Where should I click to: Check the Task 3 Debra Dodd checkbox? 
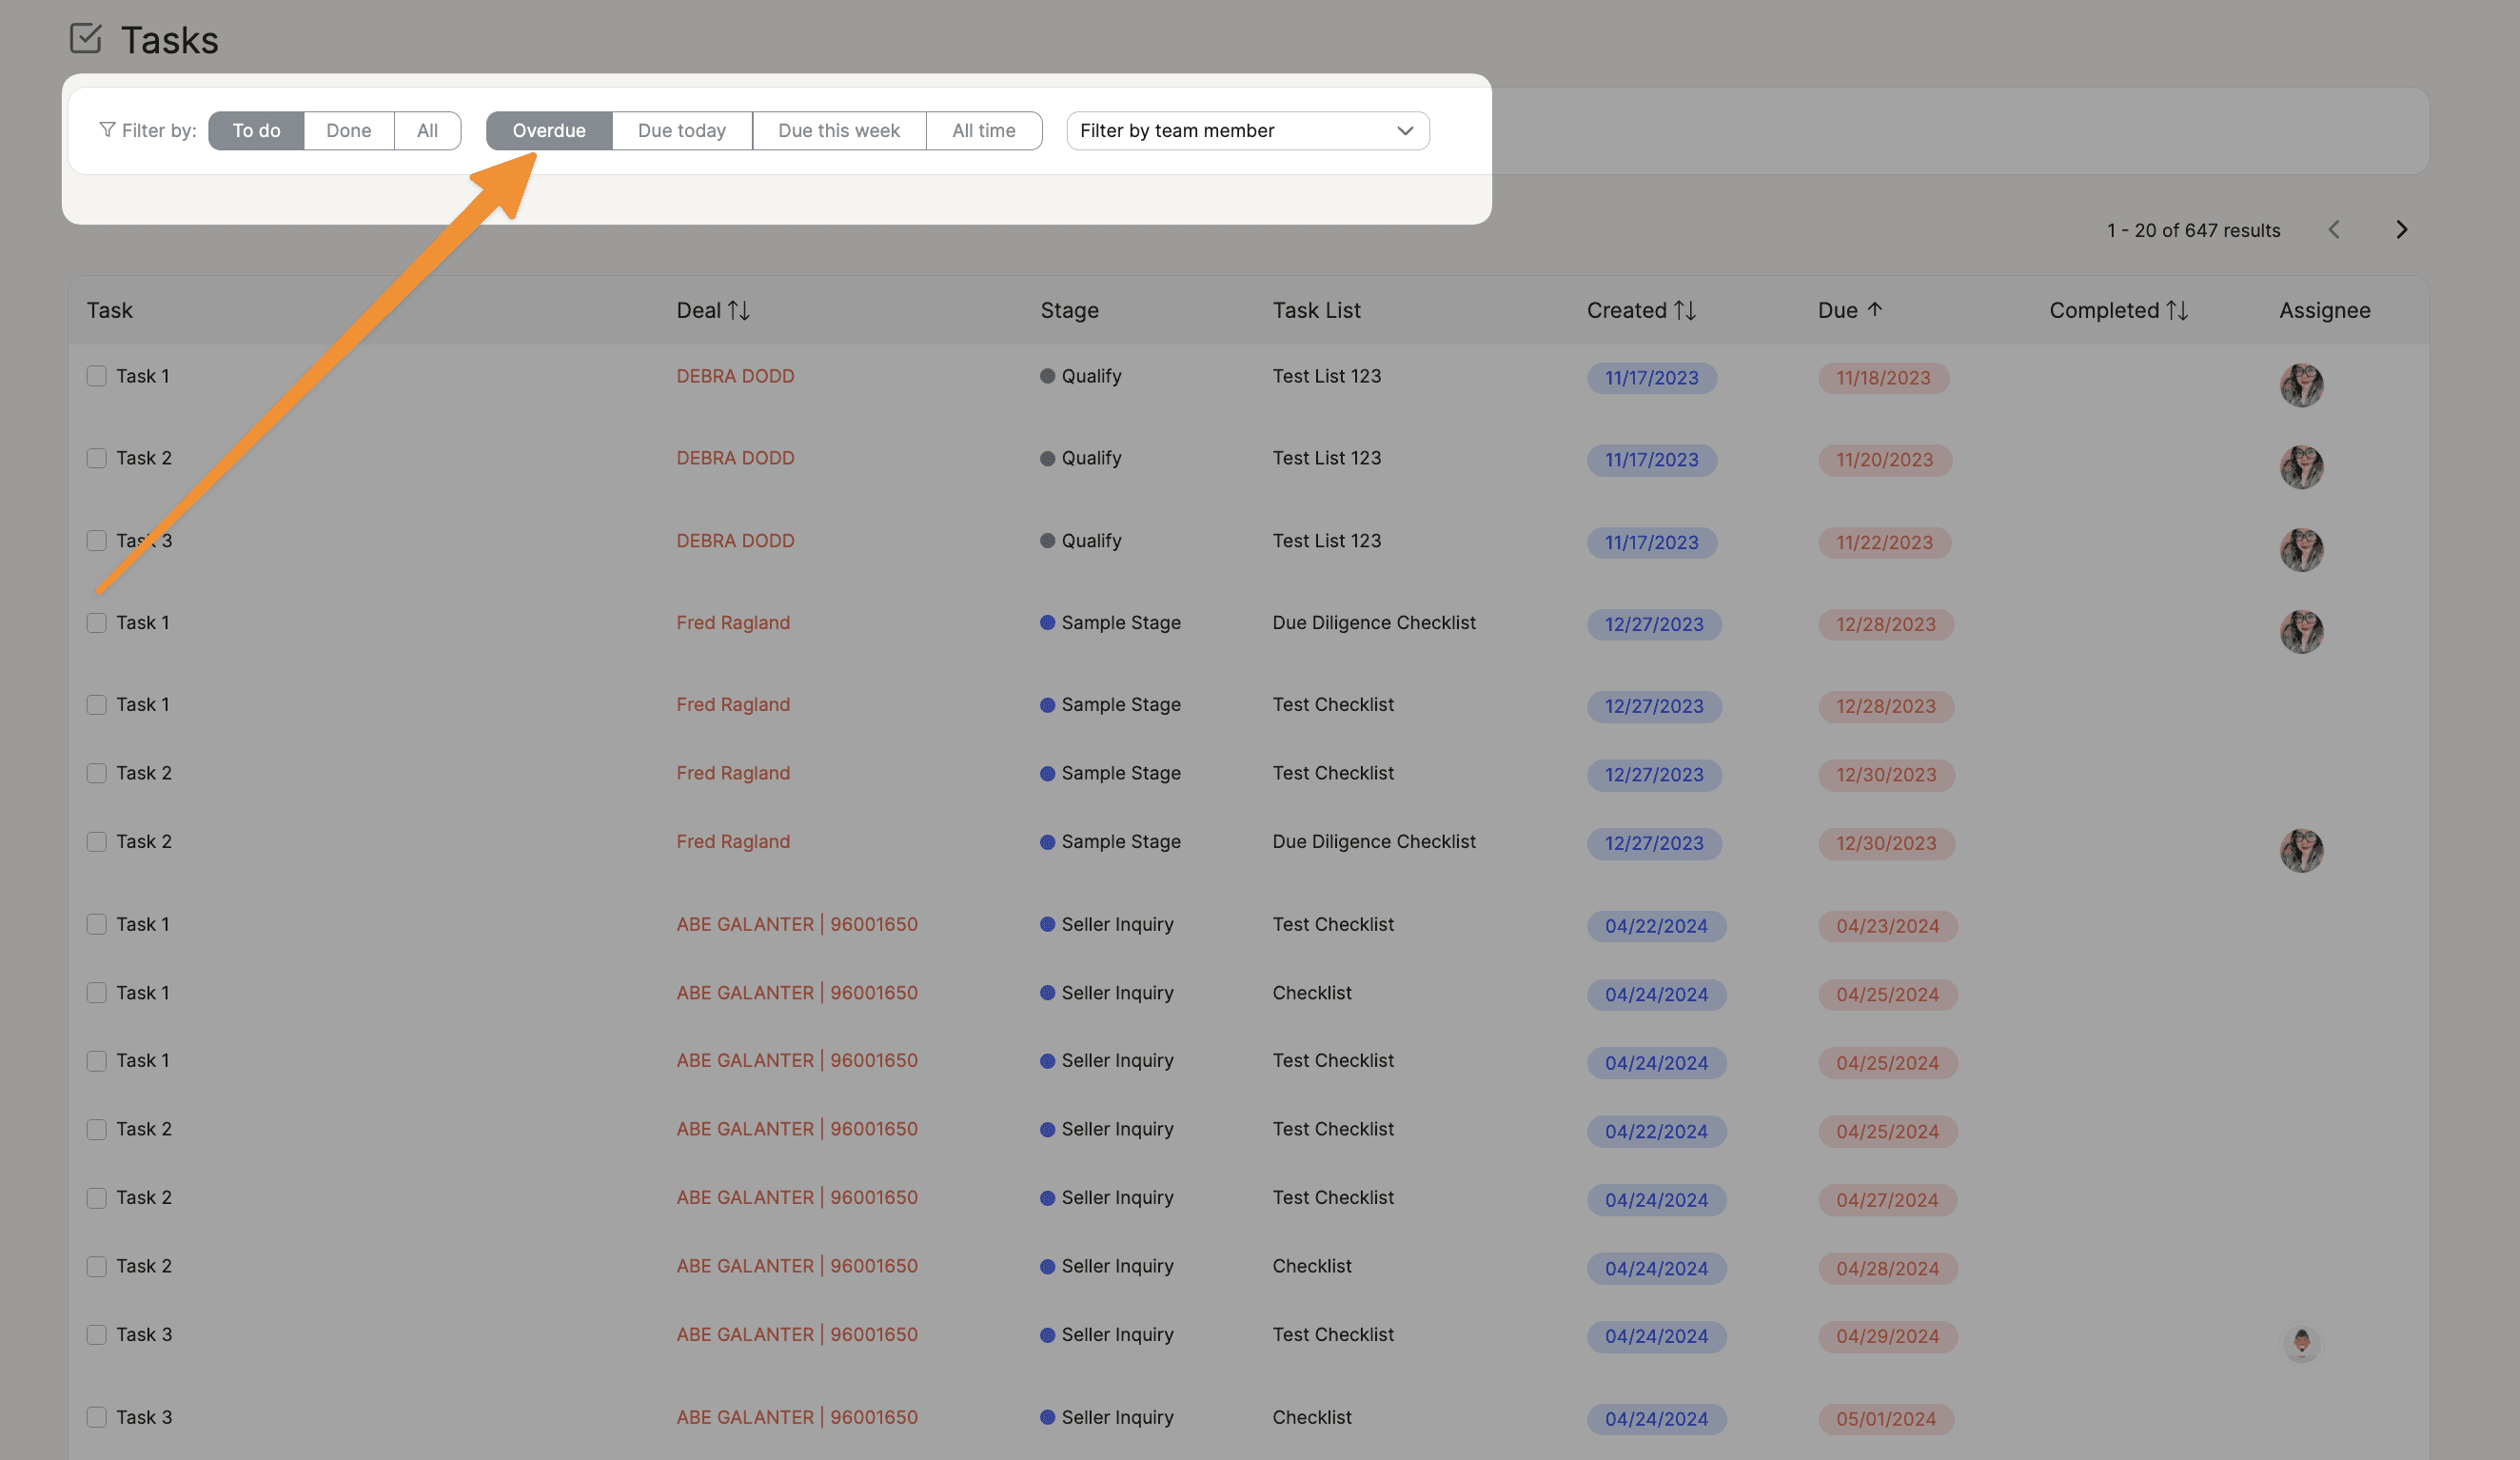96,541
